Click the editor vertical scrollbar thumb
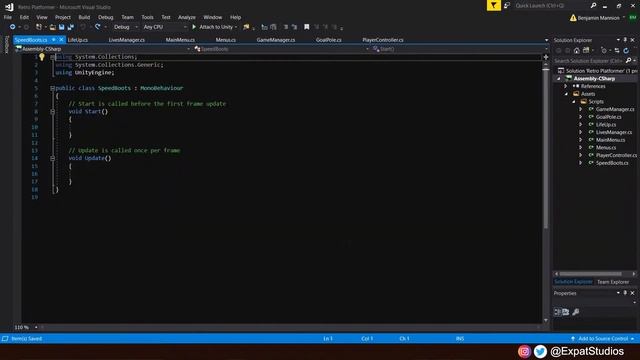The width and height of the screenshot is (640, 360). [x=546, y=147]
